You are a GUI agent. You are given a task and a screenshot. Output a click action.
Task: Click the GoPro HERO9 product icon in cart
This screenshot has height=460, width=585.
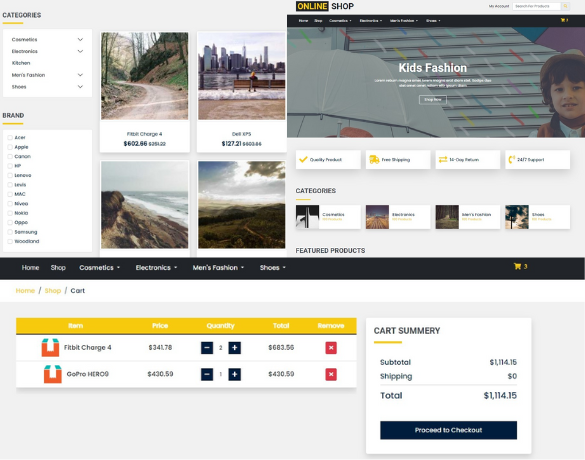(x=53, y=374)
